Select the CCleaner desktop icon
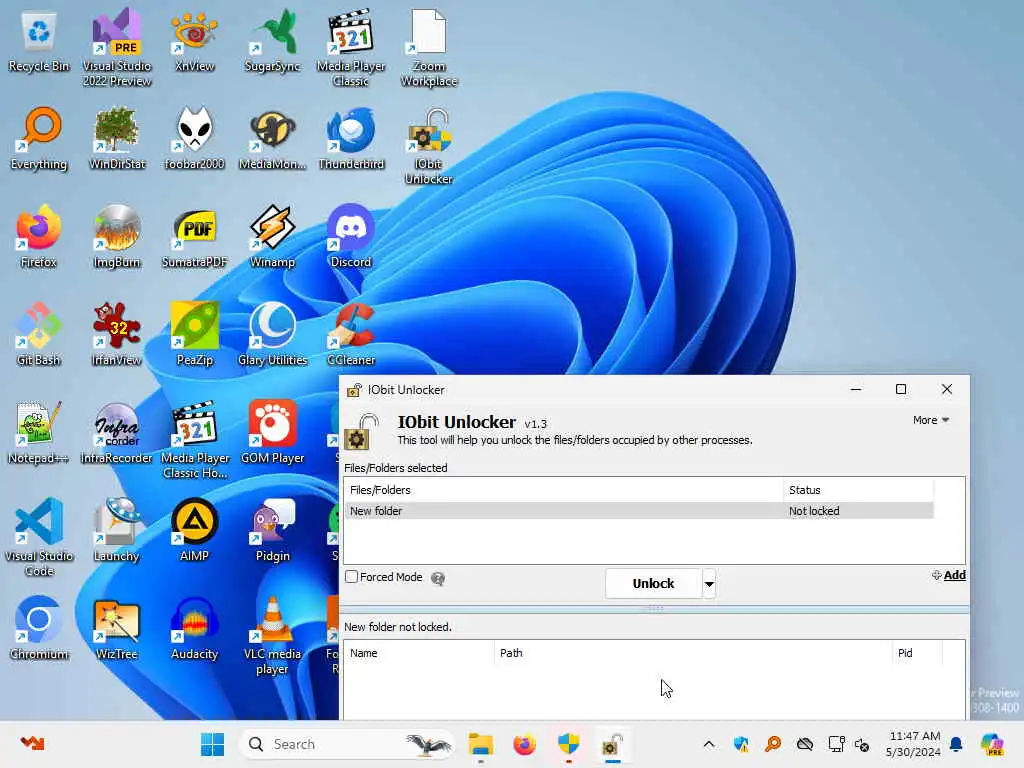The height and width of the screenshot is (768, 1024). (x=351, y=334)
